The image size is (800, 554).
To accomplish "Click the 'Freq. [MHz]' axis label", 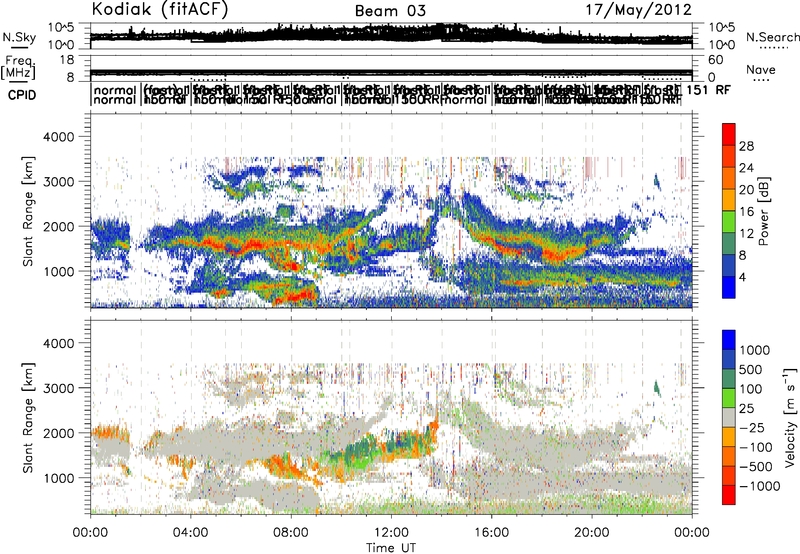I will coord(18,67).
